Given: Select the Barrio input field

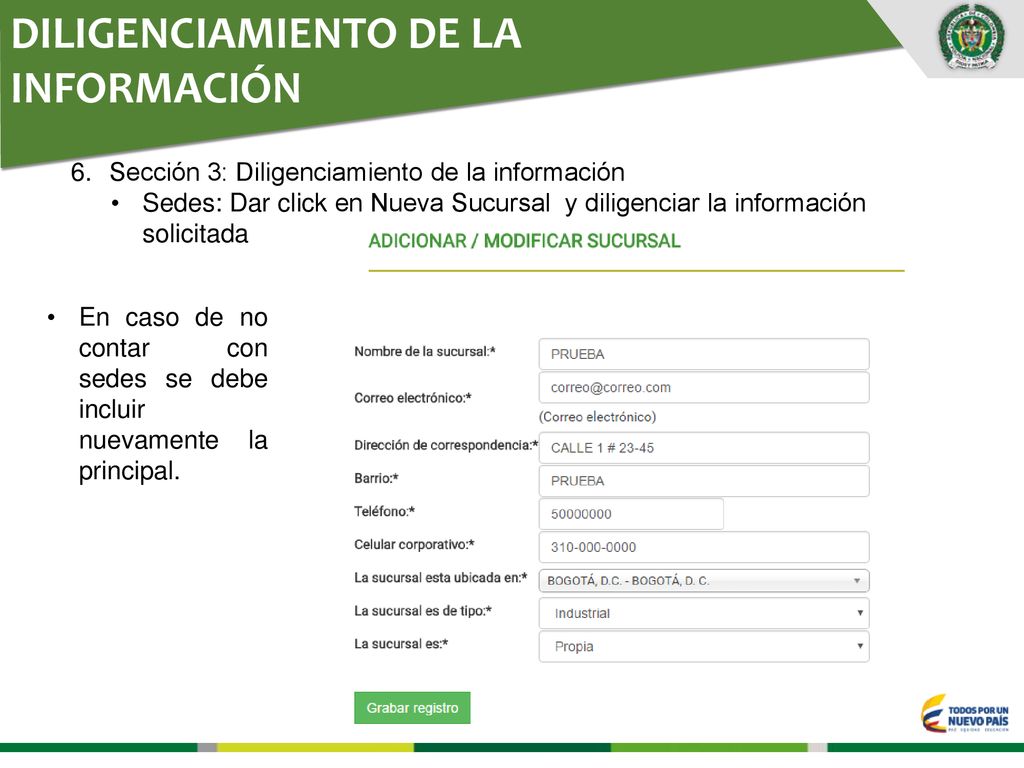Looking at the screenshot, I should [x=704, y=481].
